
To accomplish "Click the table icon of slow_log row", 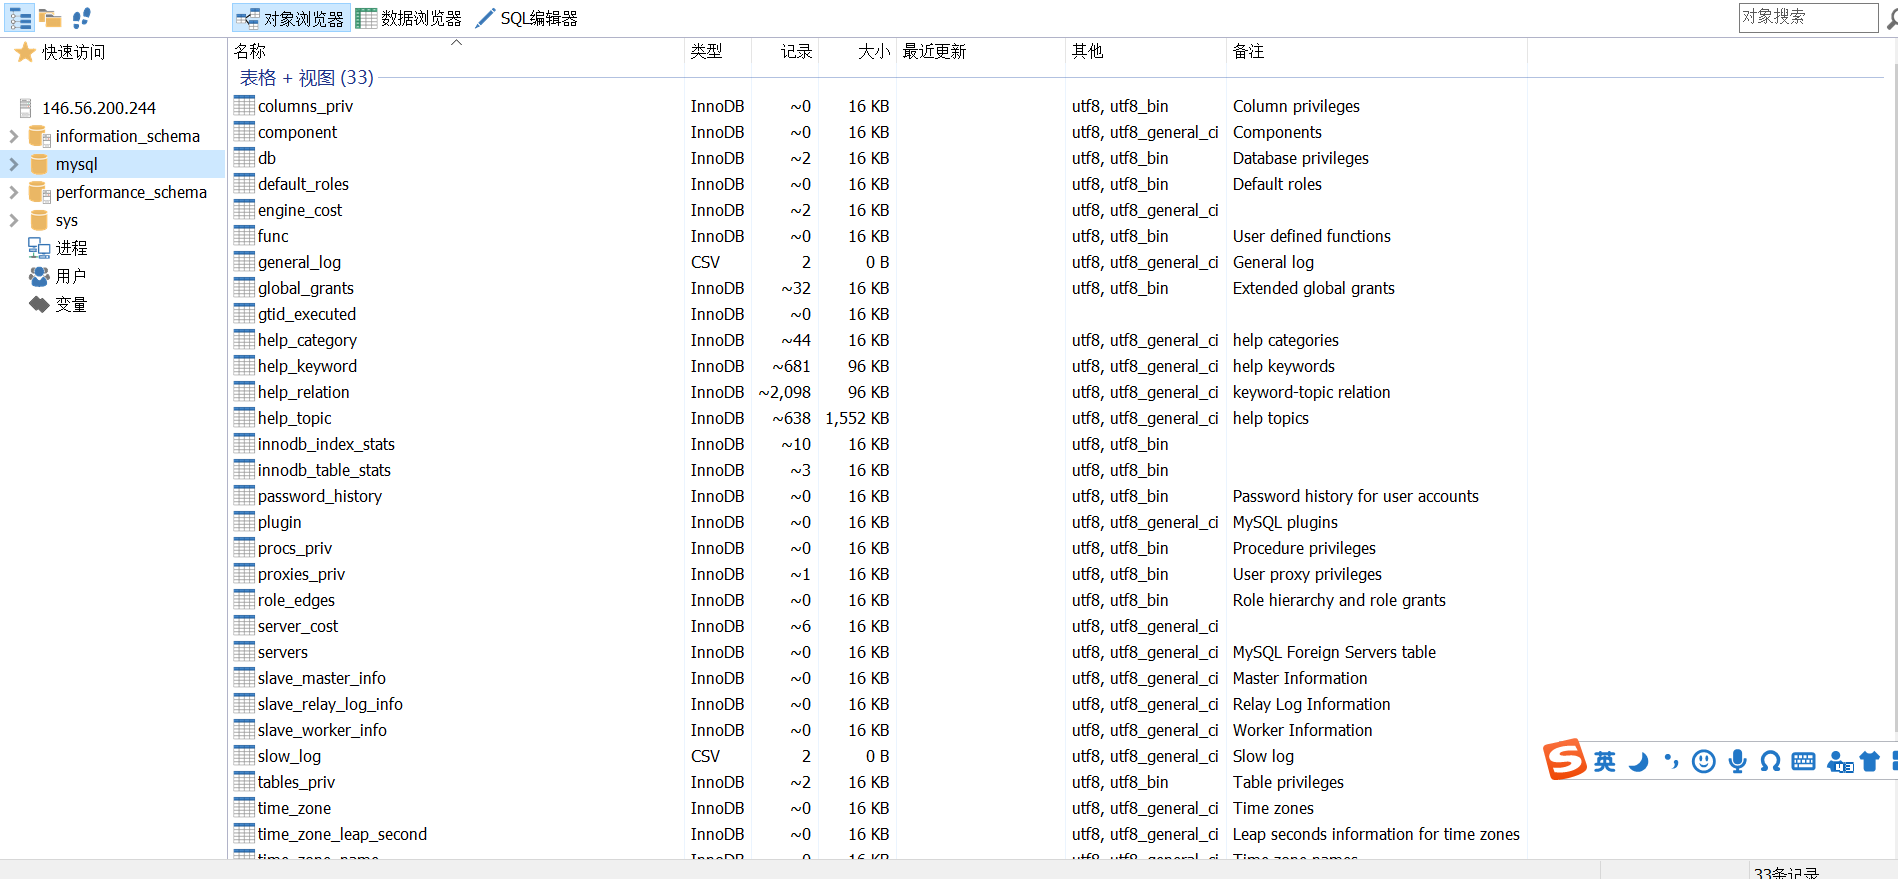I will [x=244, y=755].
